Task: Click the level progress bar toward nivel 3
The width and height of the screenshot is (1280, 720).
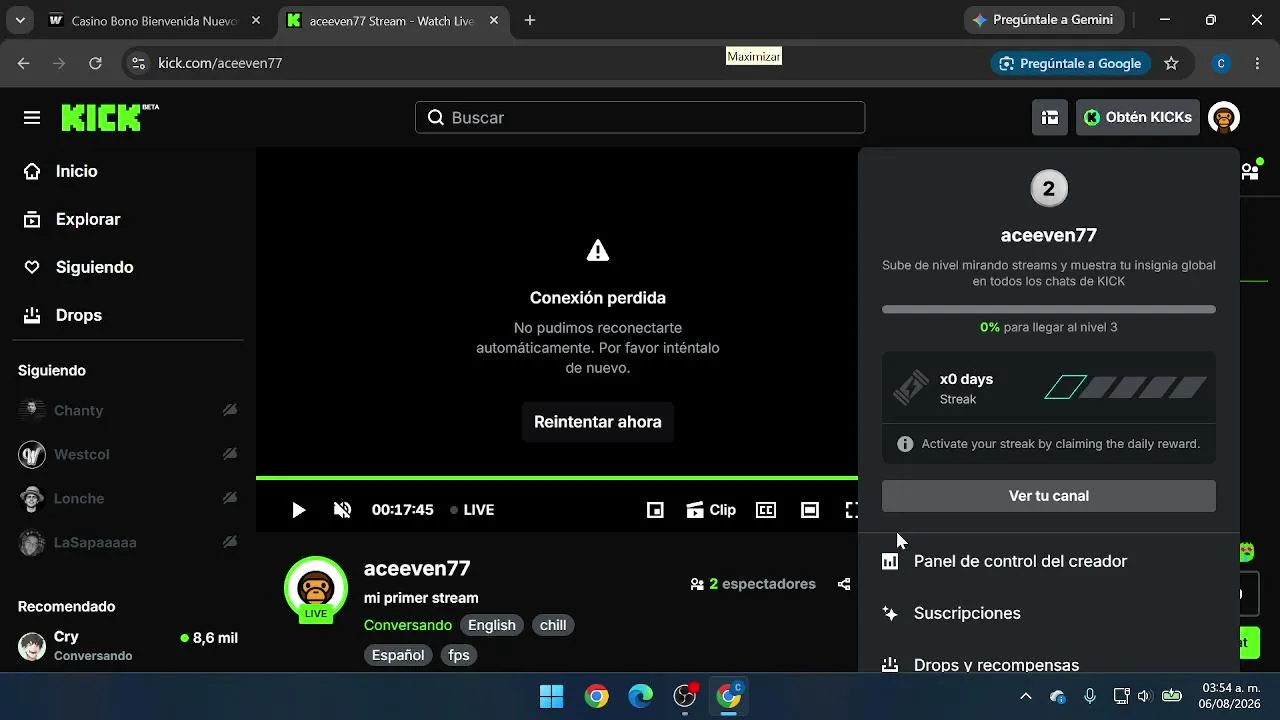Action: [x=1049, y=310]
